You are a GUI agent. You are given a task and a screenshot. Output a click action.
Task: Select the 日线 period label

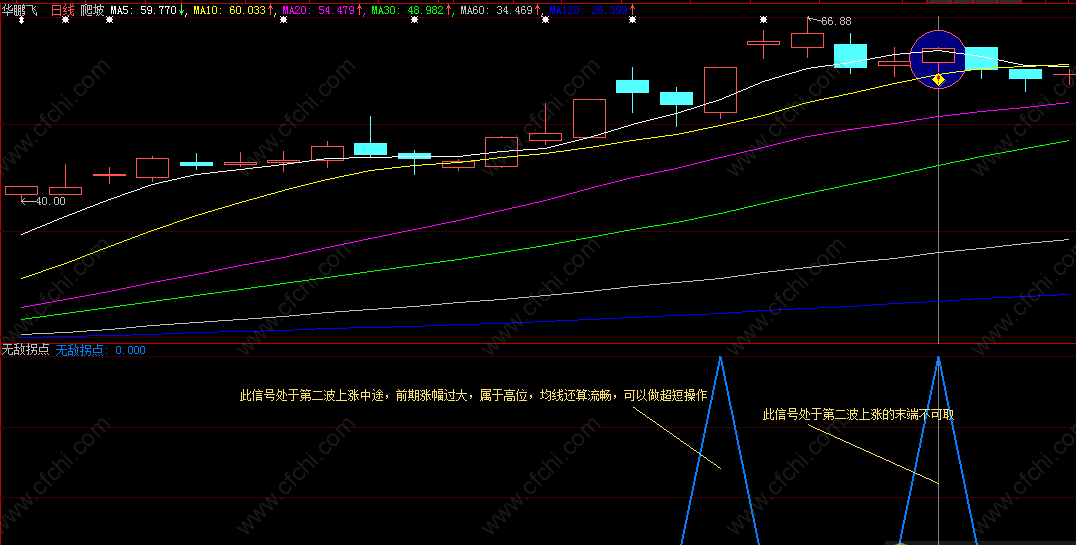pos(62,10)
